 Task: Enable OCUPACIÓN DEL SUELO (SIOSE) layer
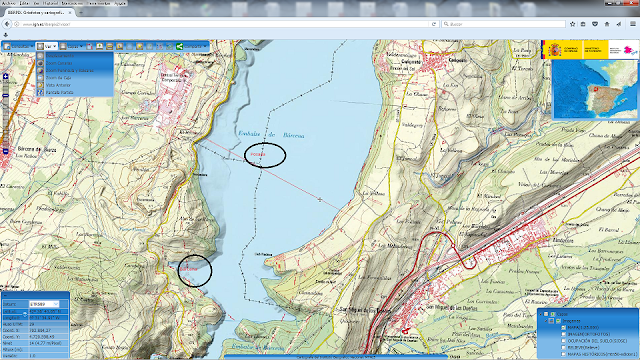coord(563,341)
